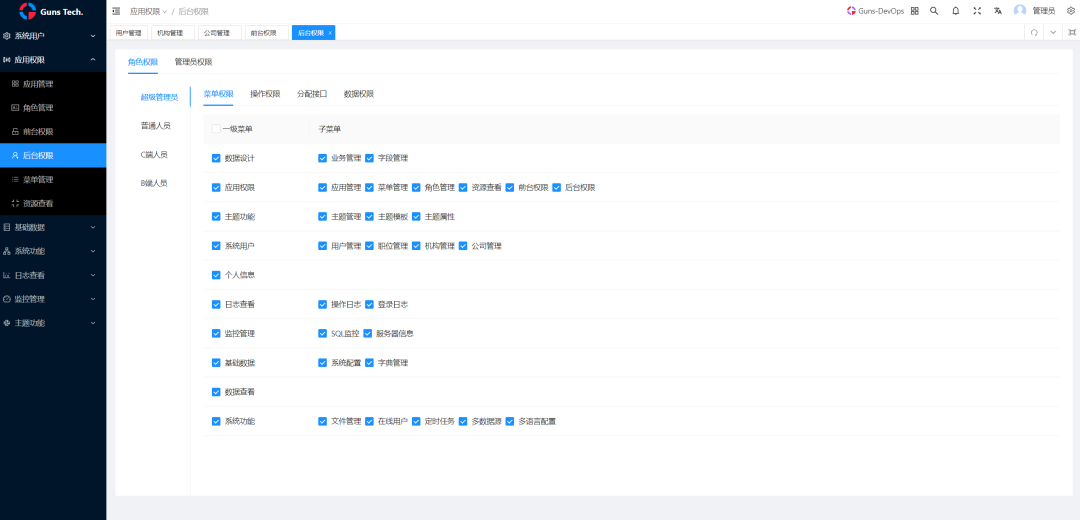Switch to the 管理员权限 tab
Viewport: 1080px width, 520px height.
tap(193, 62)
